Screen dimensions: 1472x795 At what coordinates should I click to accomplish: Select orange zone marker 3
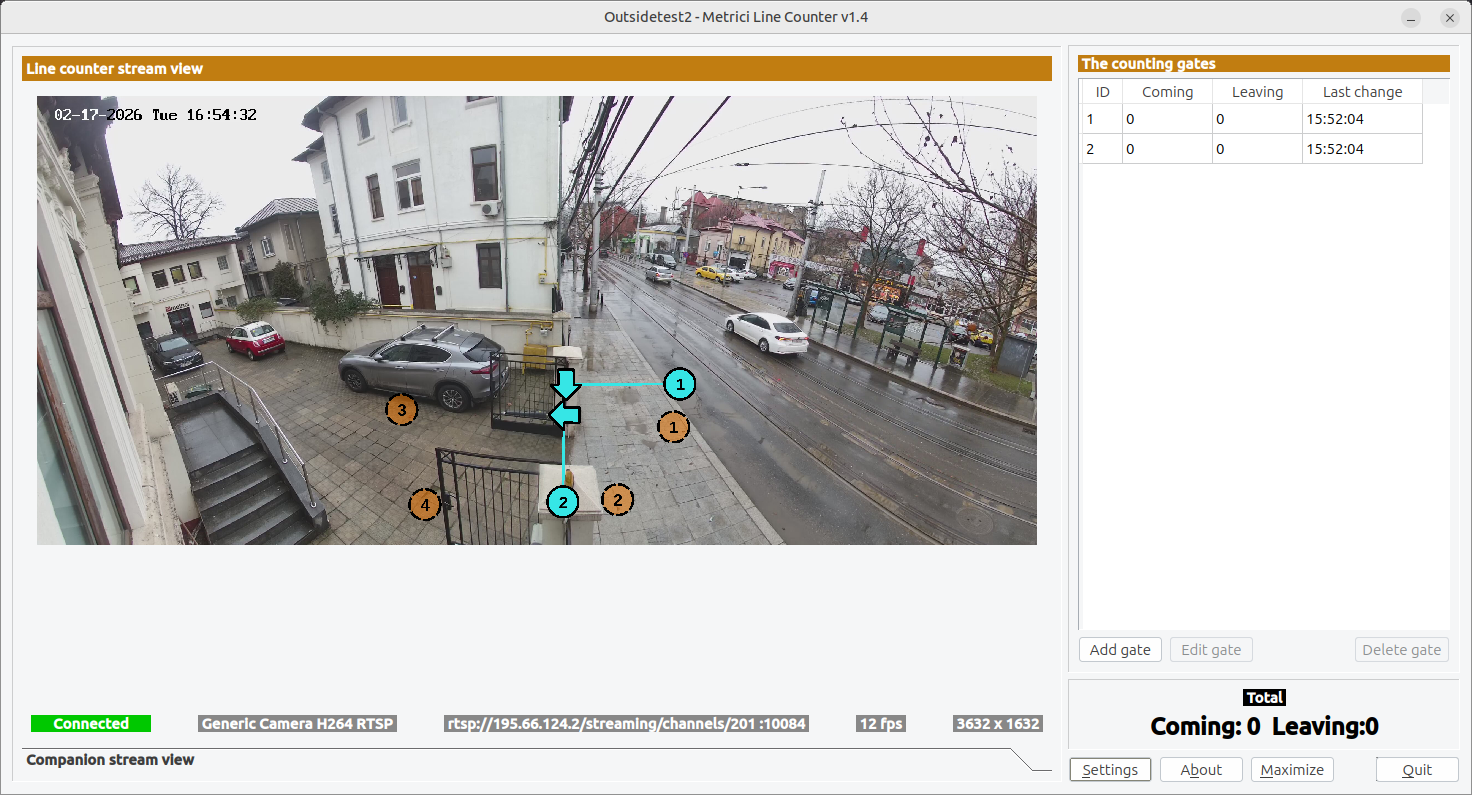pos(402,408)
